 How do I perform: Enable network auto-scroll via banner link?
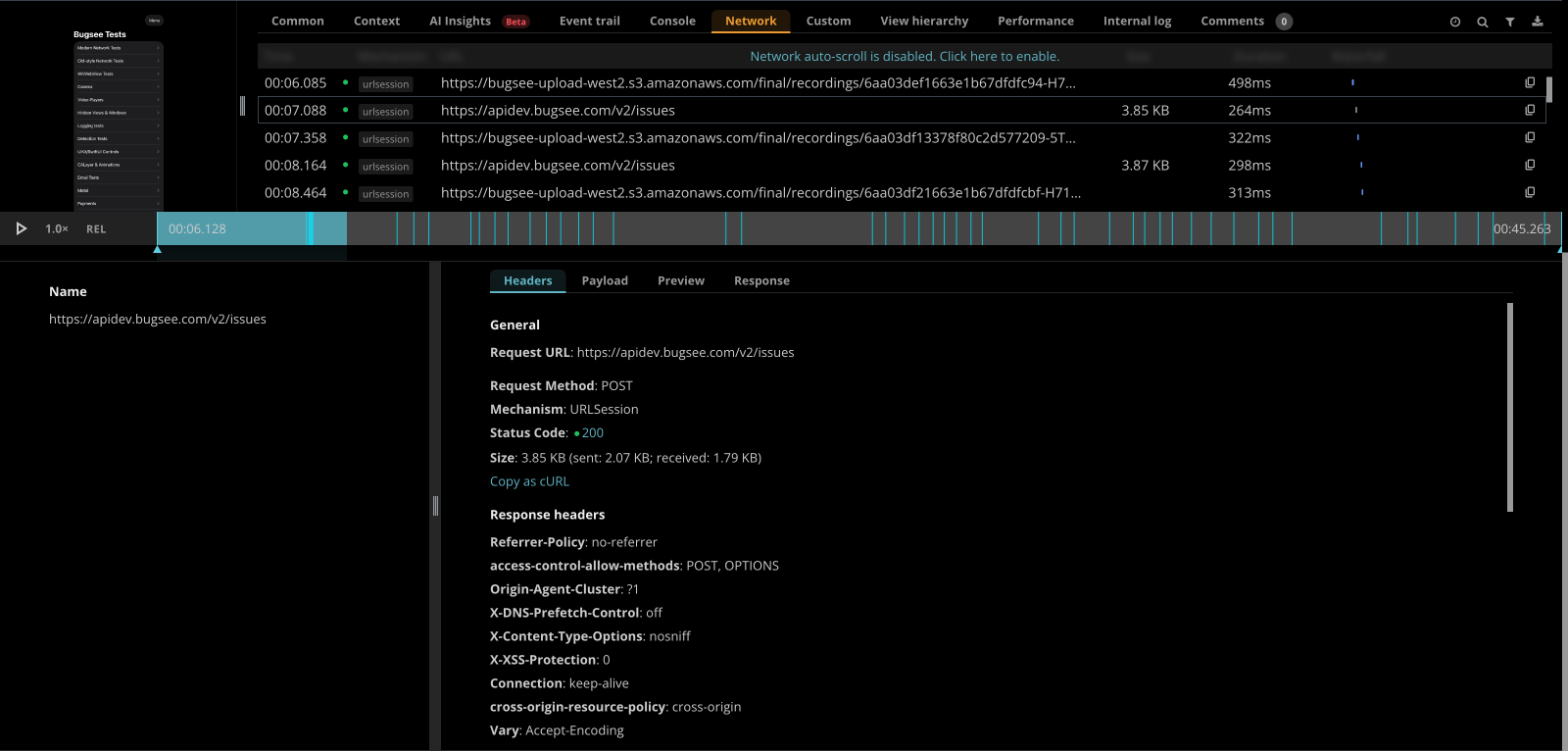pos(904,56)
